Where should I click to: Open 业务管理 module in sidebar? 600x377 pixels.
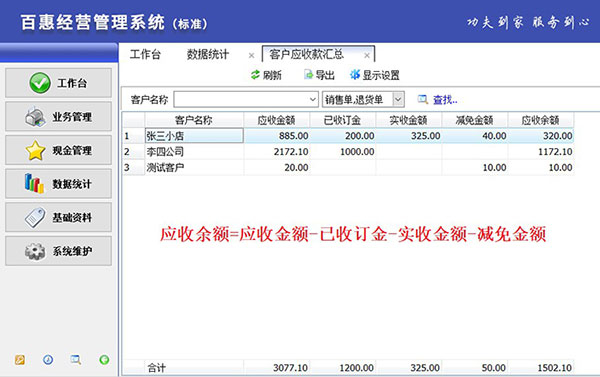pos(59,116)
